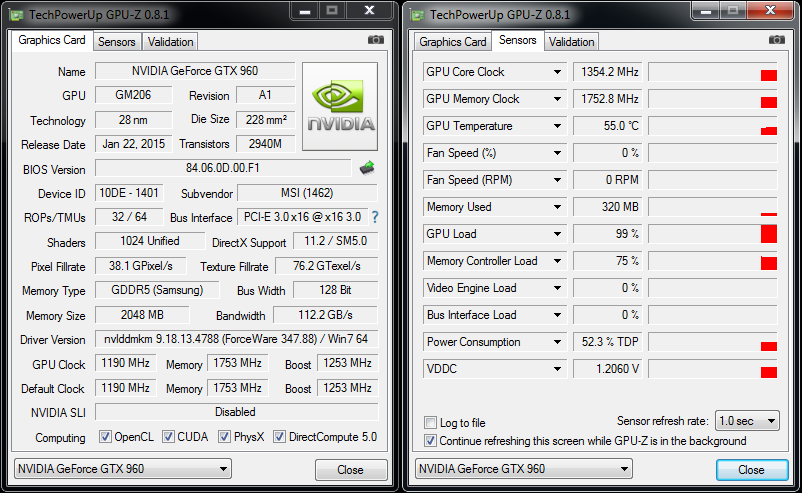Click the 320 MB memory used value
Image resolution: width=802 pixels, height=493 pixels.
(608, 207)
